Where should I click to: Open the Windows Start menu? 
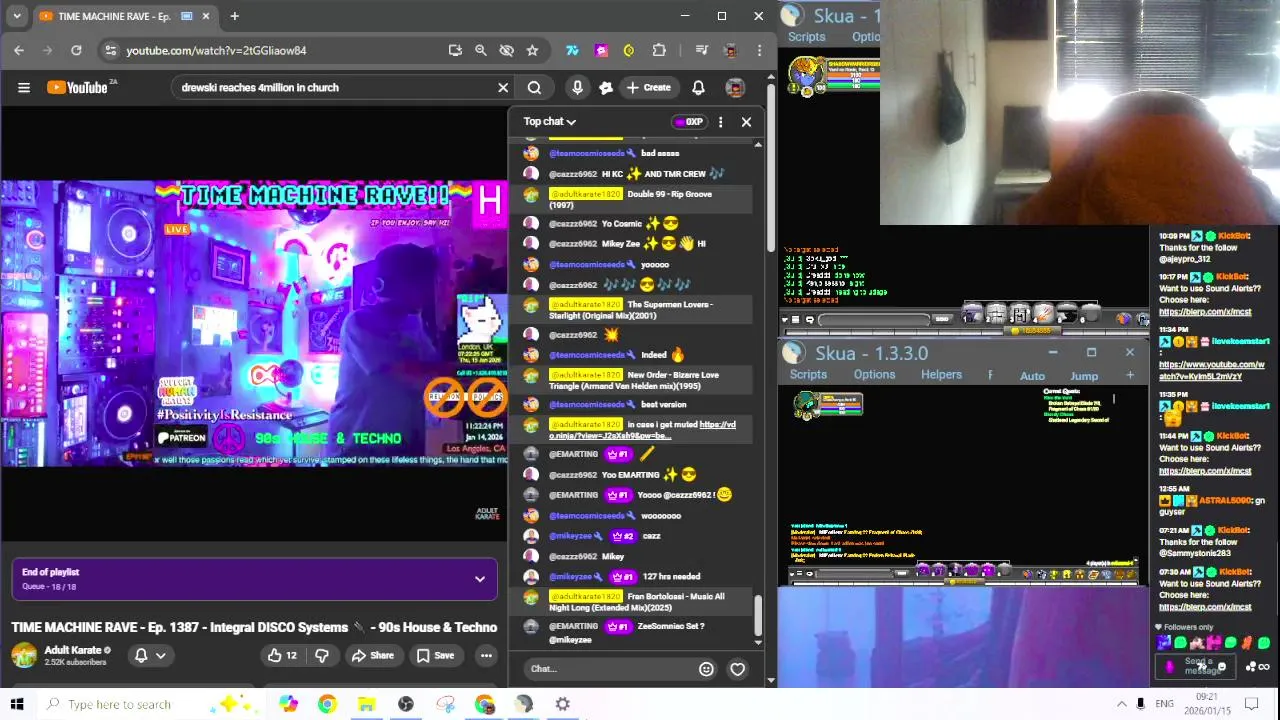tap(17, 704)
